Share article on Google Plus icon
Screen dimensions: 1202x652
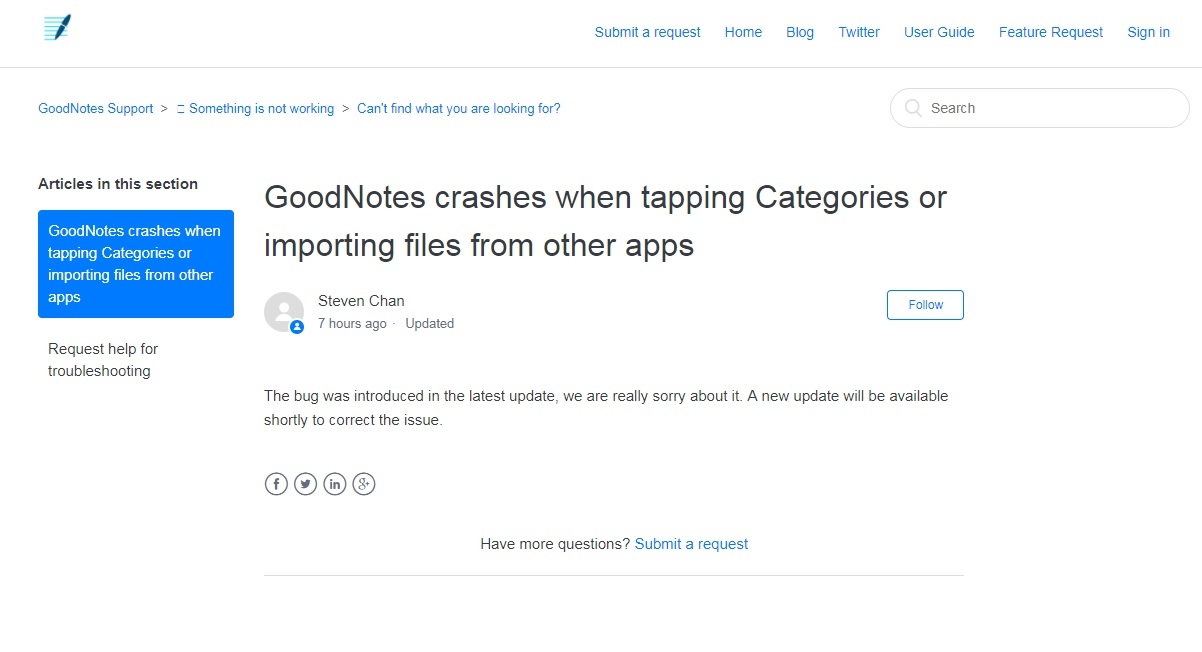tap(364, 484)
